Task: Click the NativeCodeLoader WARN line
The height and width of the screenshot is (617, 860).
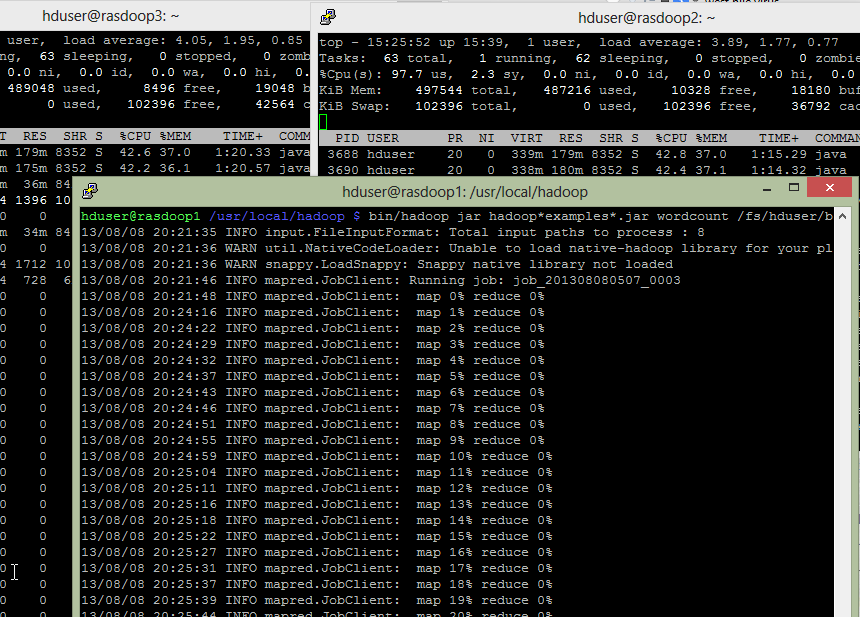Action: point(456,248)
